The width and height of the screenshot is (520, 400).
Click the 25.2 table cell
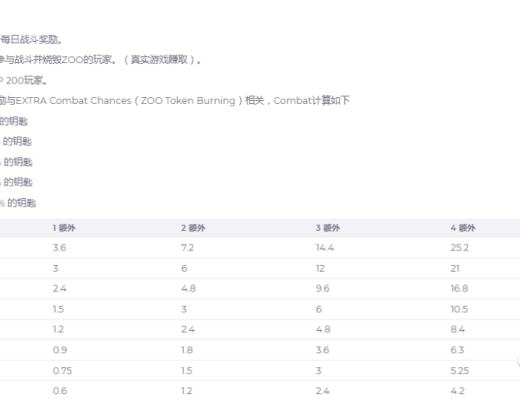(460, 248)
